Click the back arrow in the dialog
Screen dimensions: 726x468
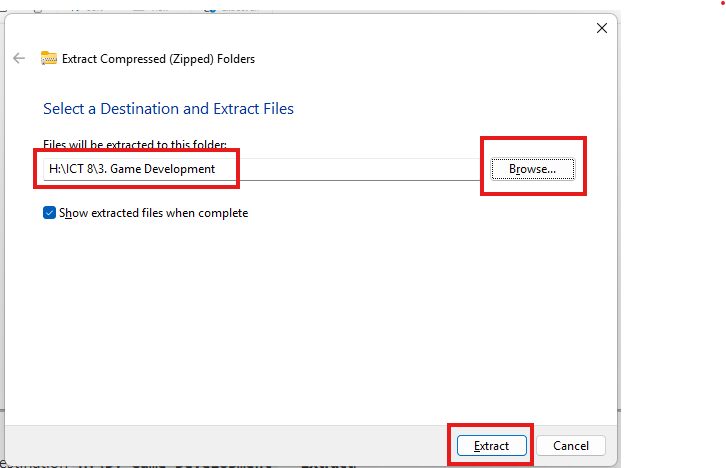pyautogui.click(x=19, y=58)
